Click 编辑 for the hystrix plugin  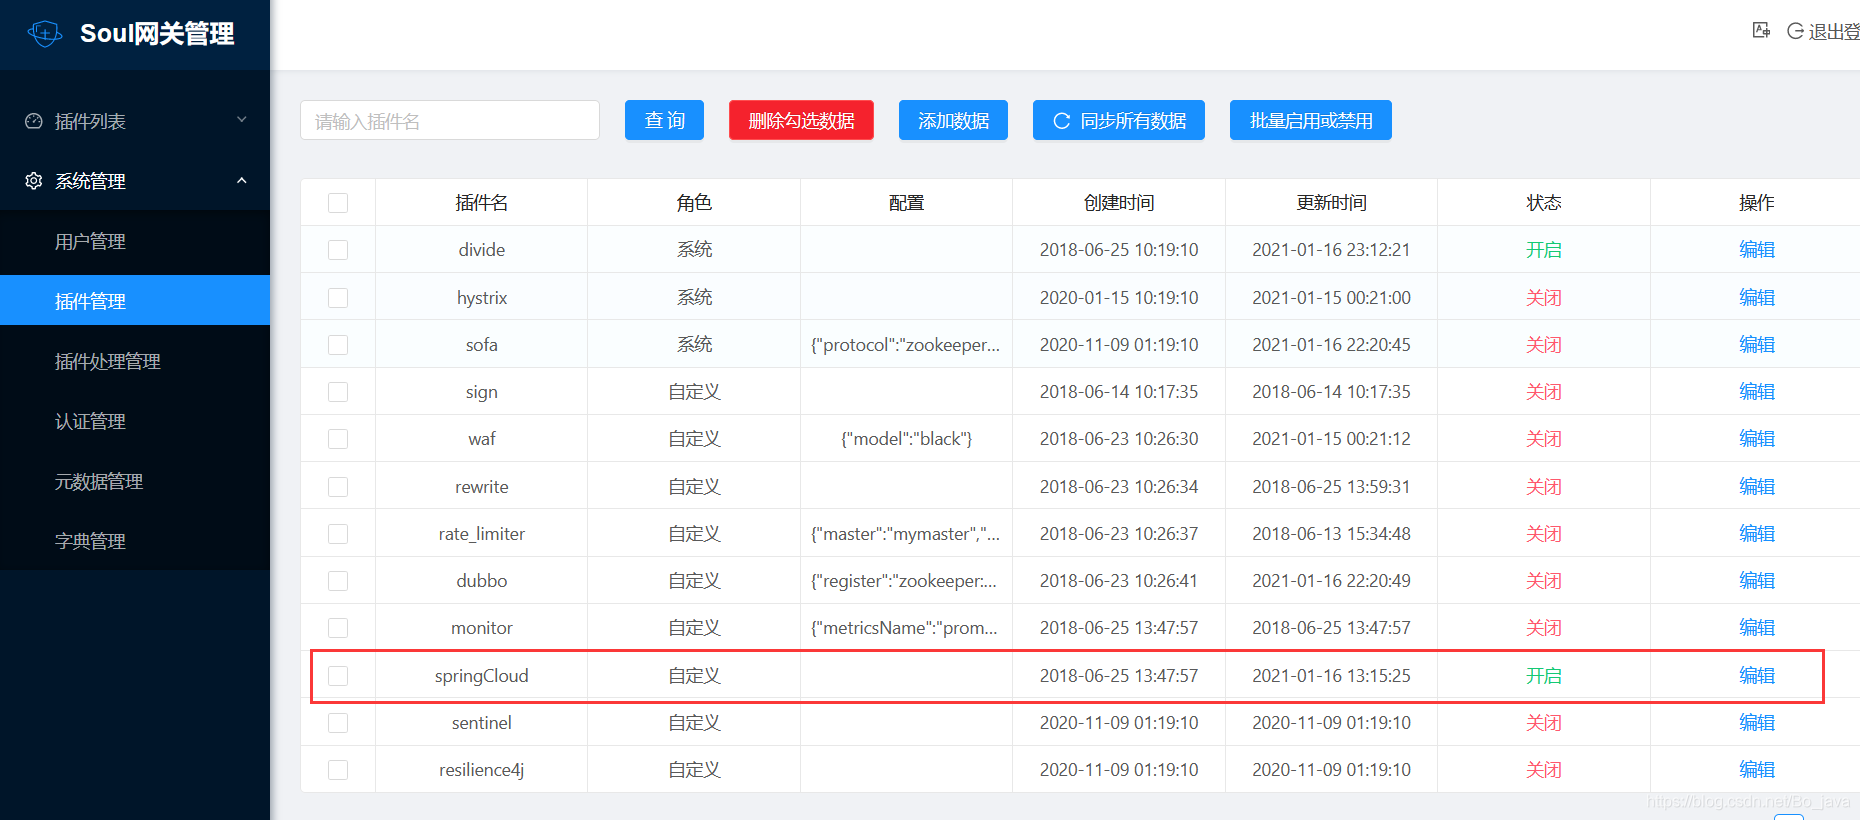tap(1757, 298)
